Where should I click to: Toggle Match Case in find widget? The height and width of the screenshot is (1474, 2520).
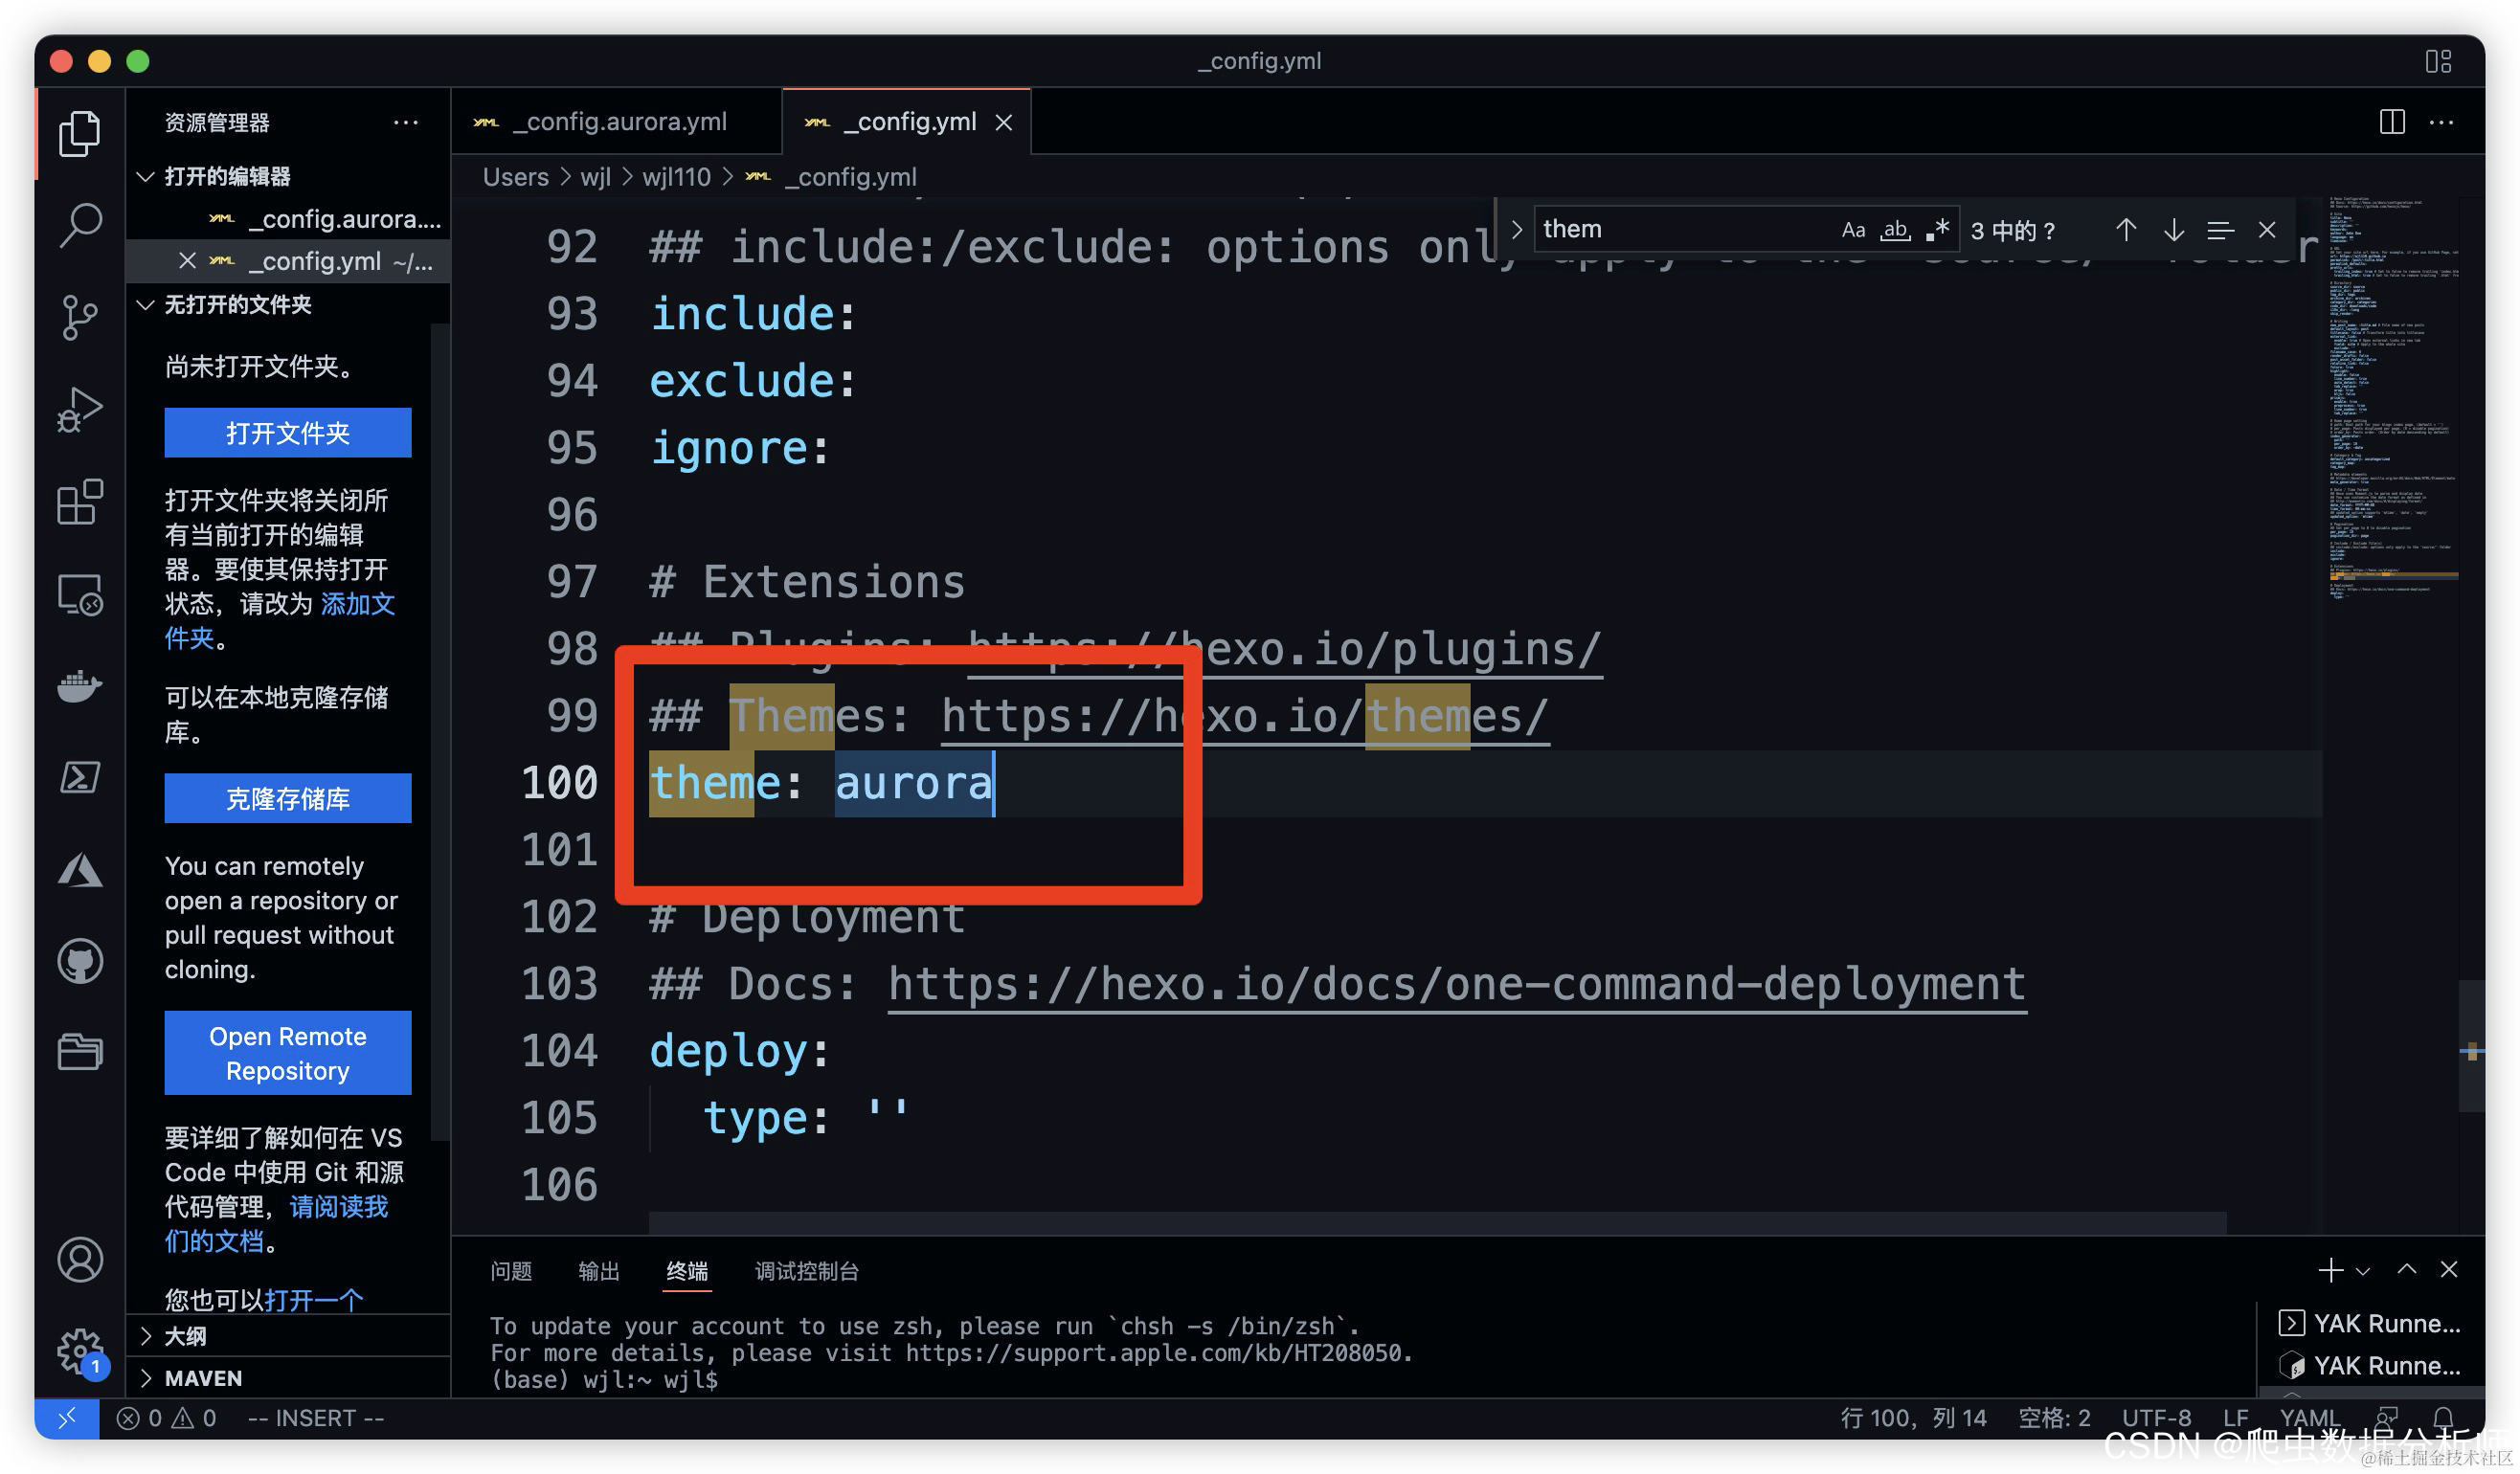[1853, 230]
